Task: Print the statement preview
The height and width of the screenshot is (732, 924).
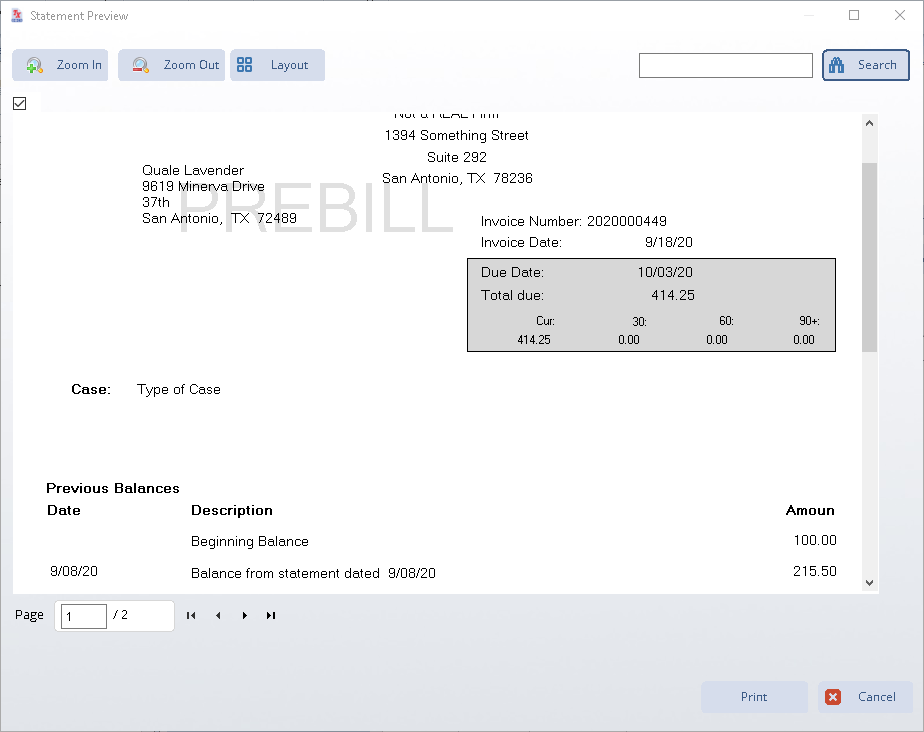Action: pos(754,697)
